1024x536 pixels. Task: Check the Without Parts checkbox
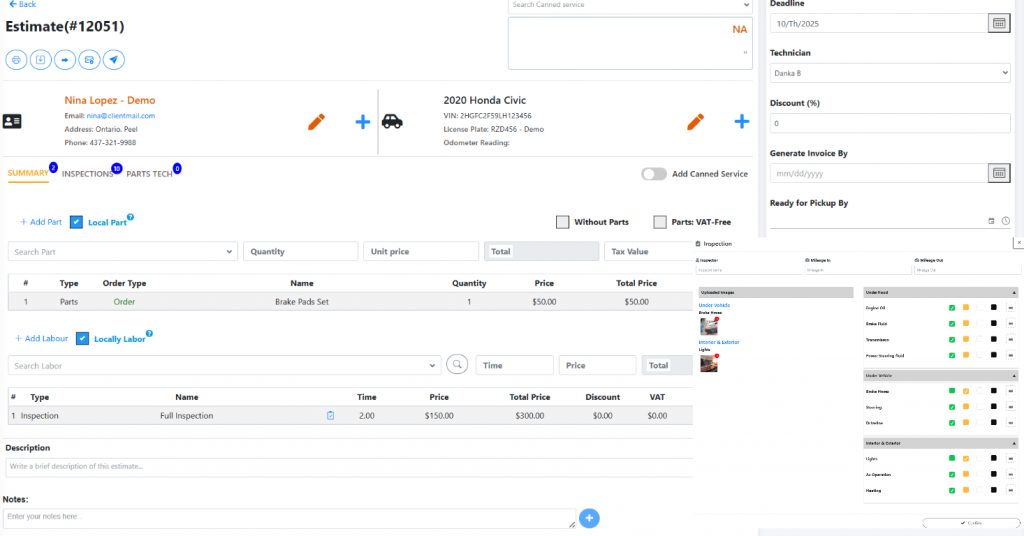562,222
